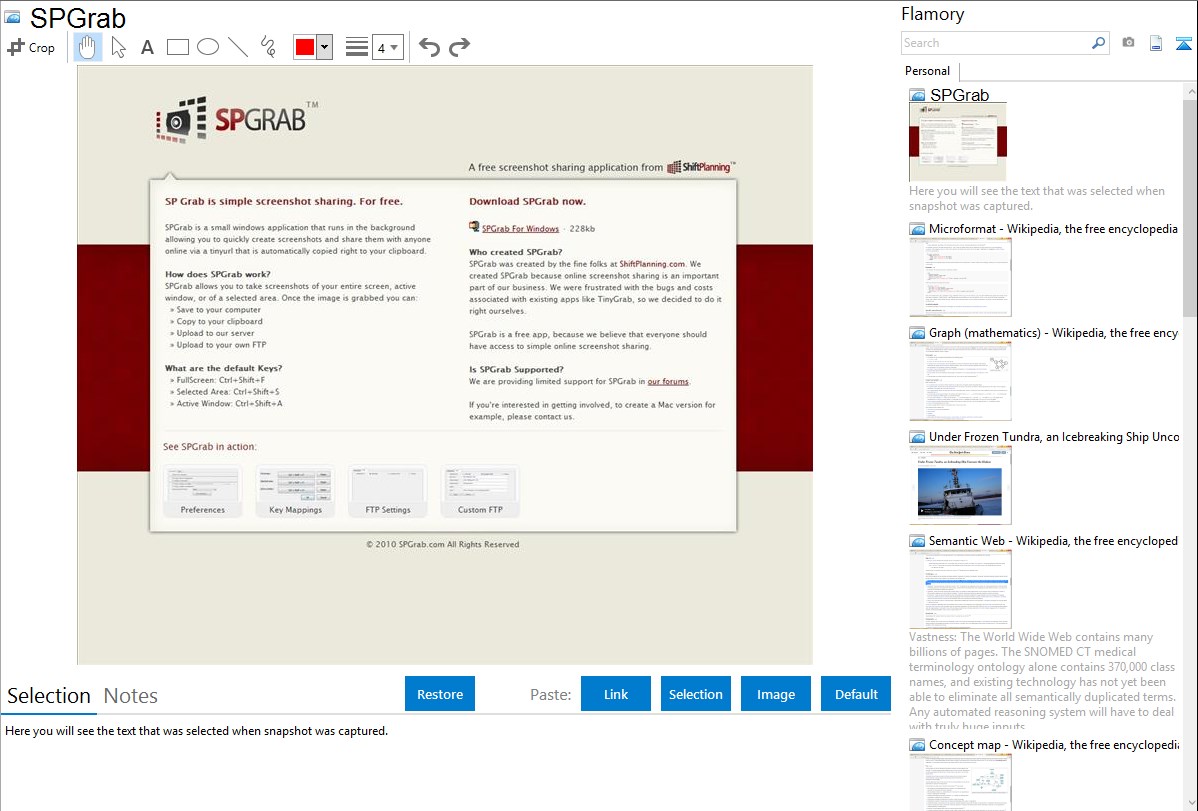The image size is (1198, 811).
Task: Click the app icon beside the large SPGrab heading
Action: [x=12, y=18]
